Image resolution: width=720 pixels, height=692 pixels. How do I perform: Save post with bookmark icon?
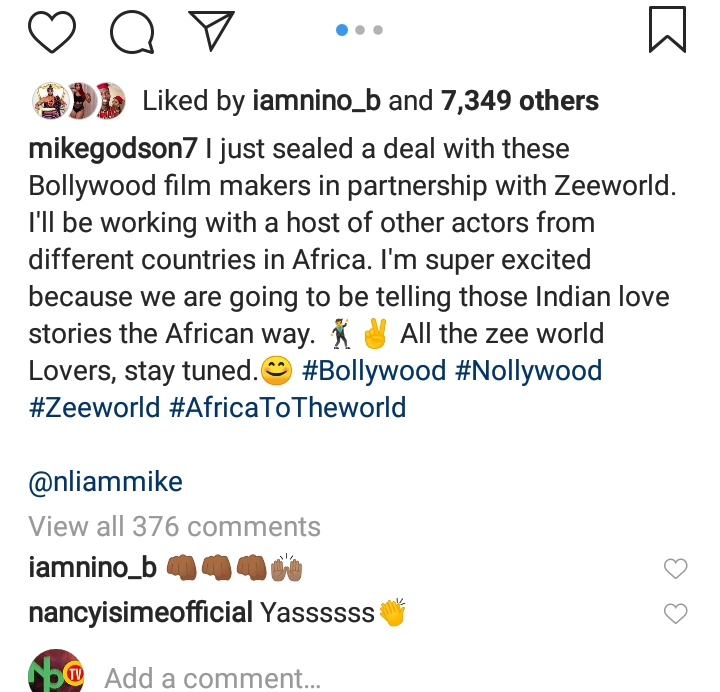pyautogui.click(x=667, y=29)
